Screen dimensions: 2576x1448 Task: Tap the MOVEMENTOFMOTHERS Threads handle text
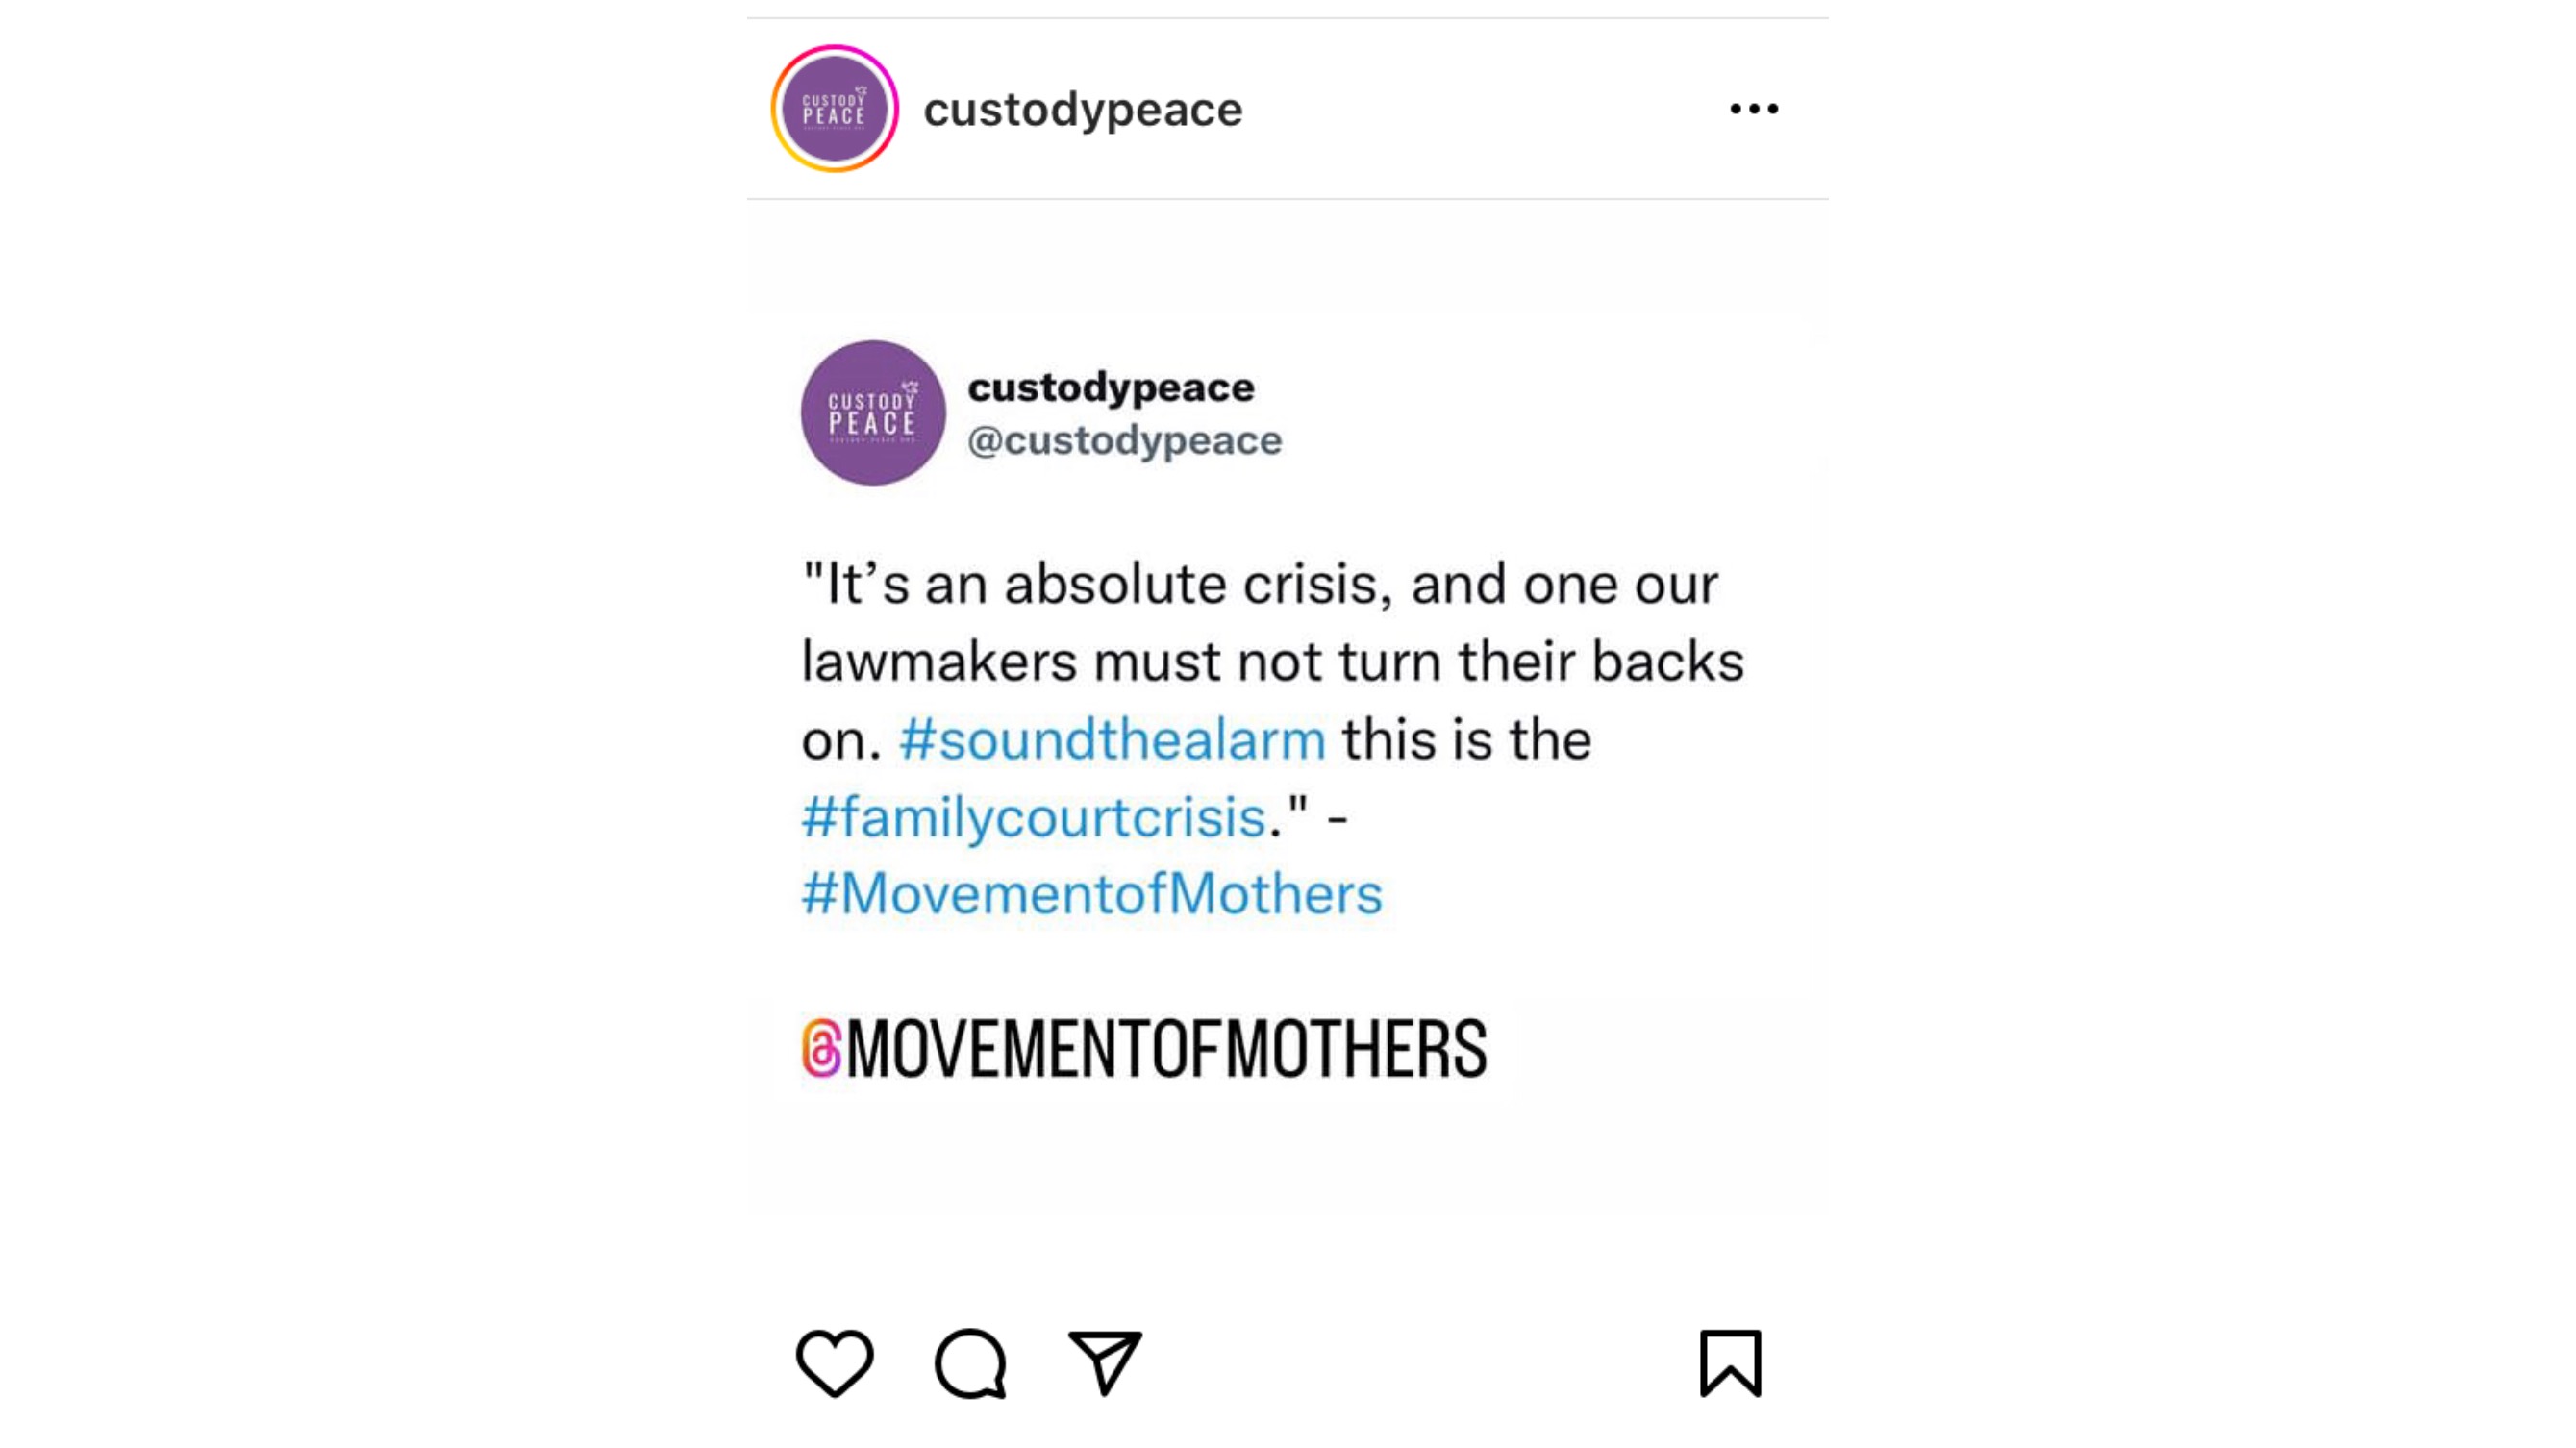[1166, 1049]
